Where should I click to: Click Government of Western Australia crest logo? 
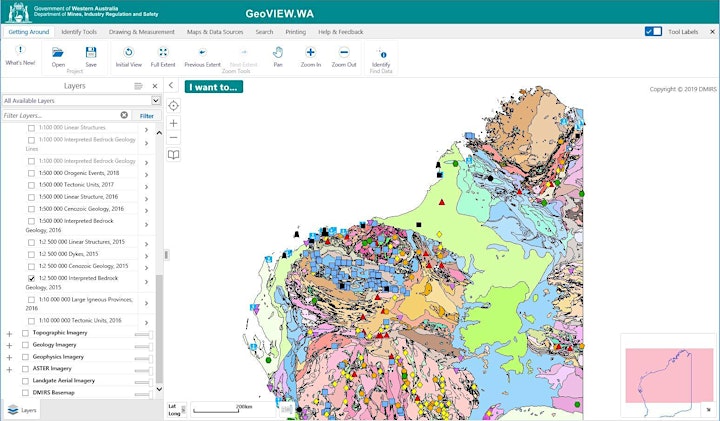click(18, 12)
